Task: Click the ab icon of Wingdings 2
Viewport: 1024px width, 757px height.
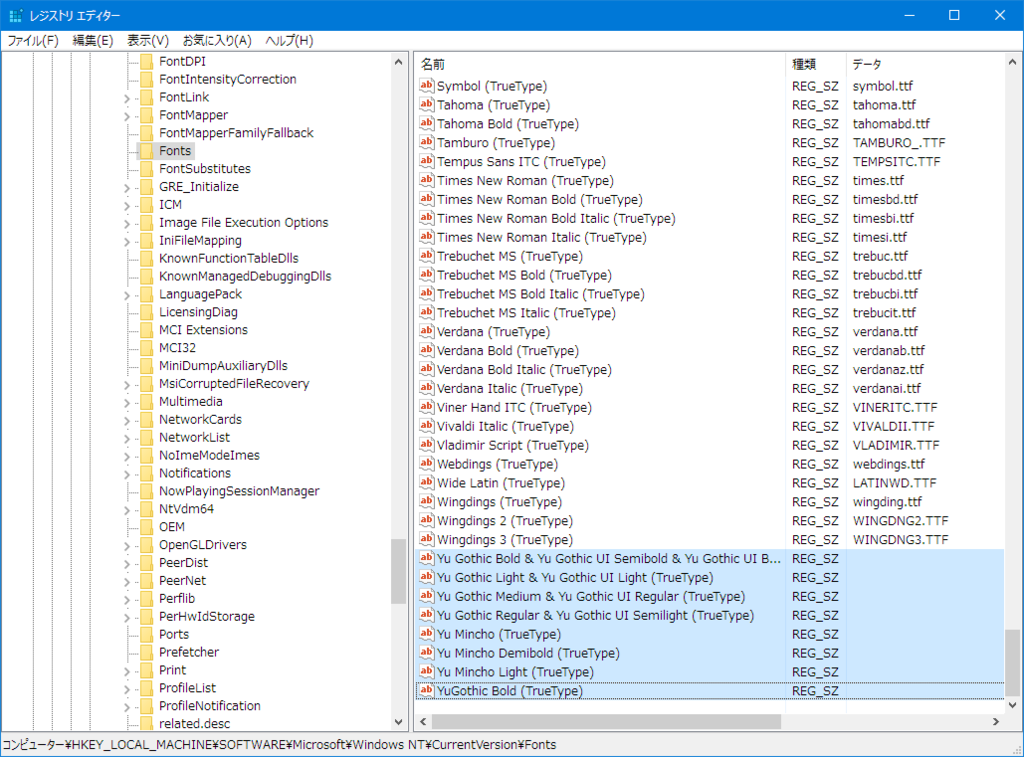Action: click(x=426, y=521)
